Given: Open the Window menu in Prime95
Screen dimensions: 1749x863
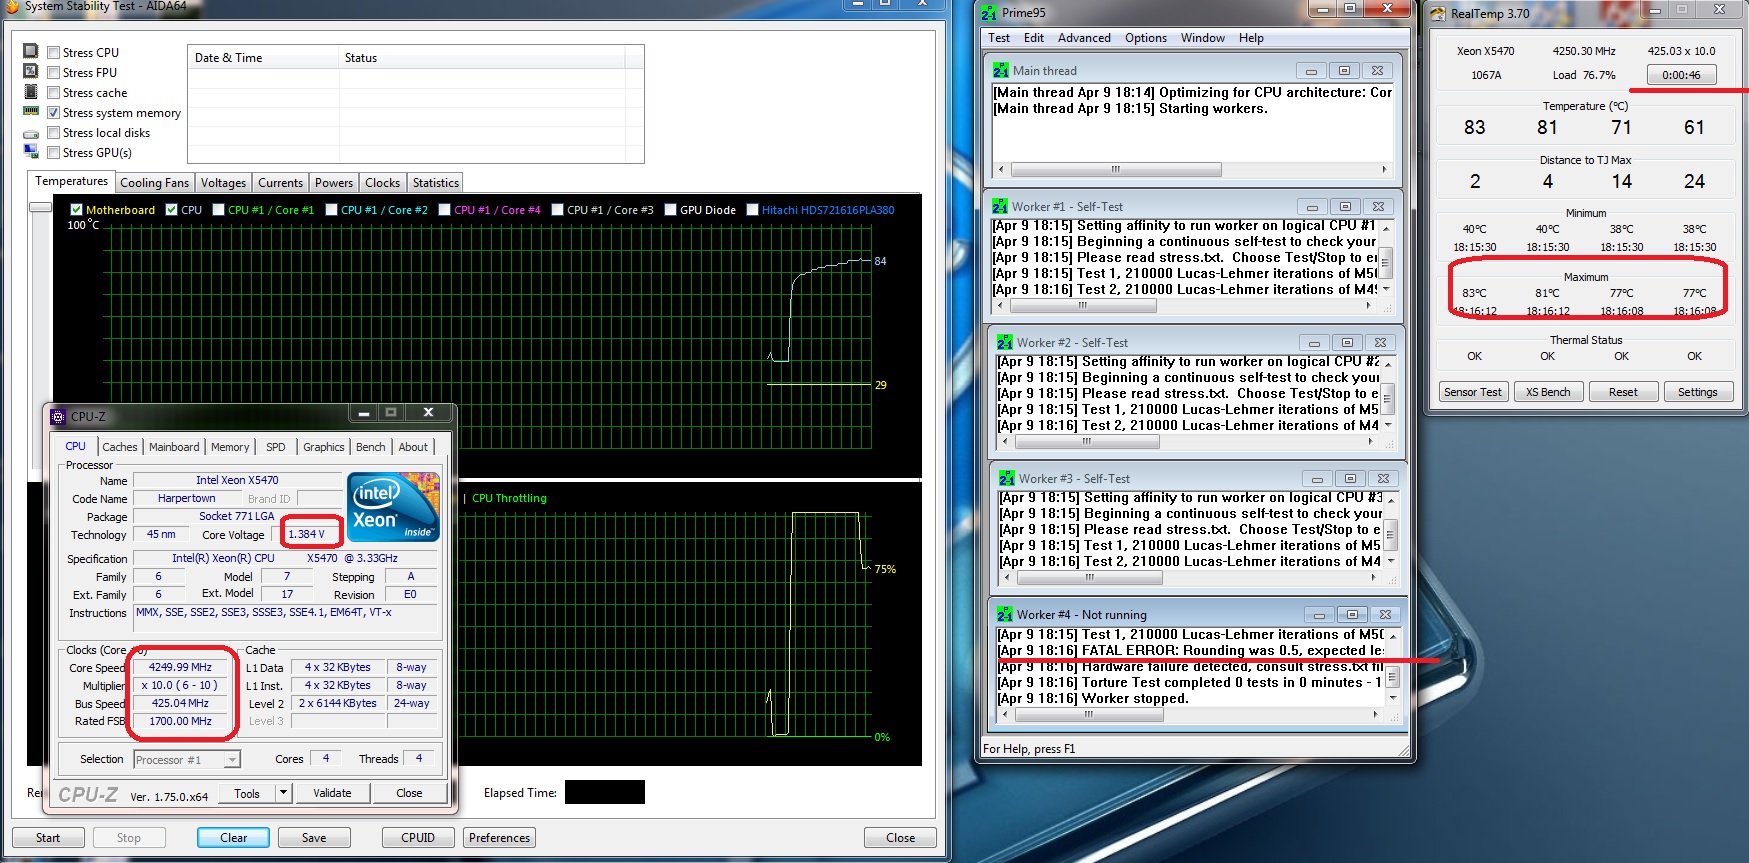Looking at the screenshot, I should [x=1202, y=38].
